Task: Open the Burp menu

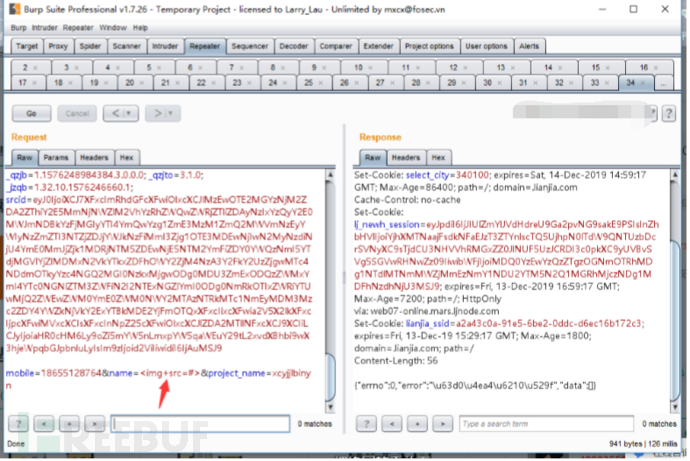Action: point(18,28)
